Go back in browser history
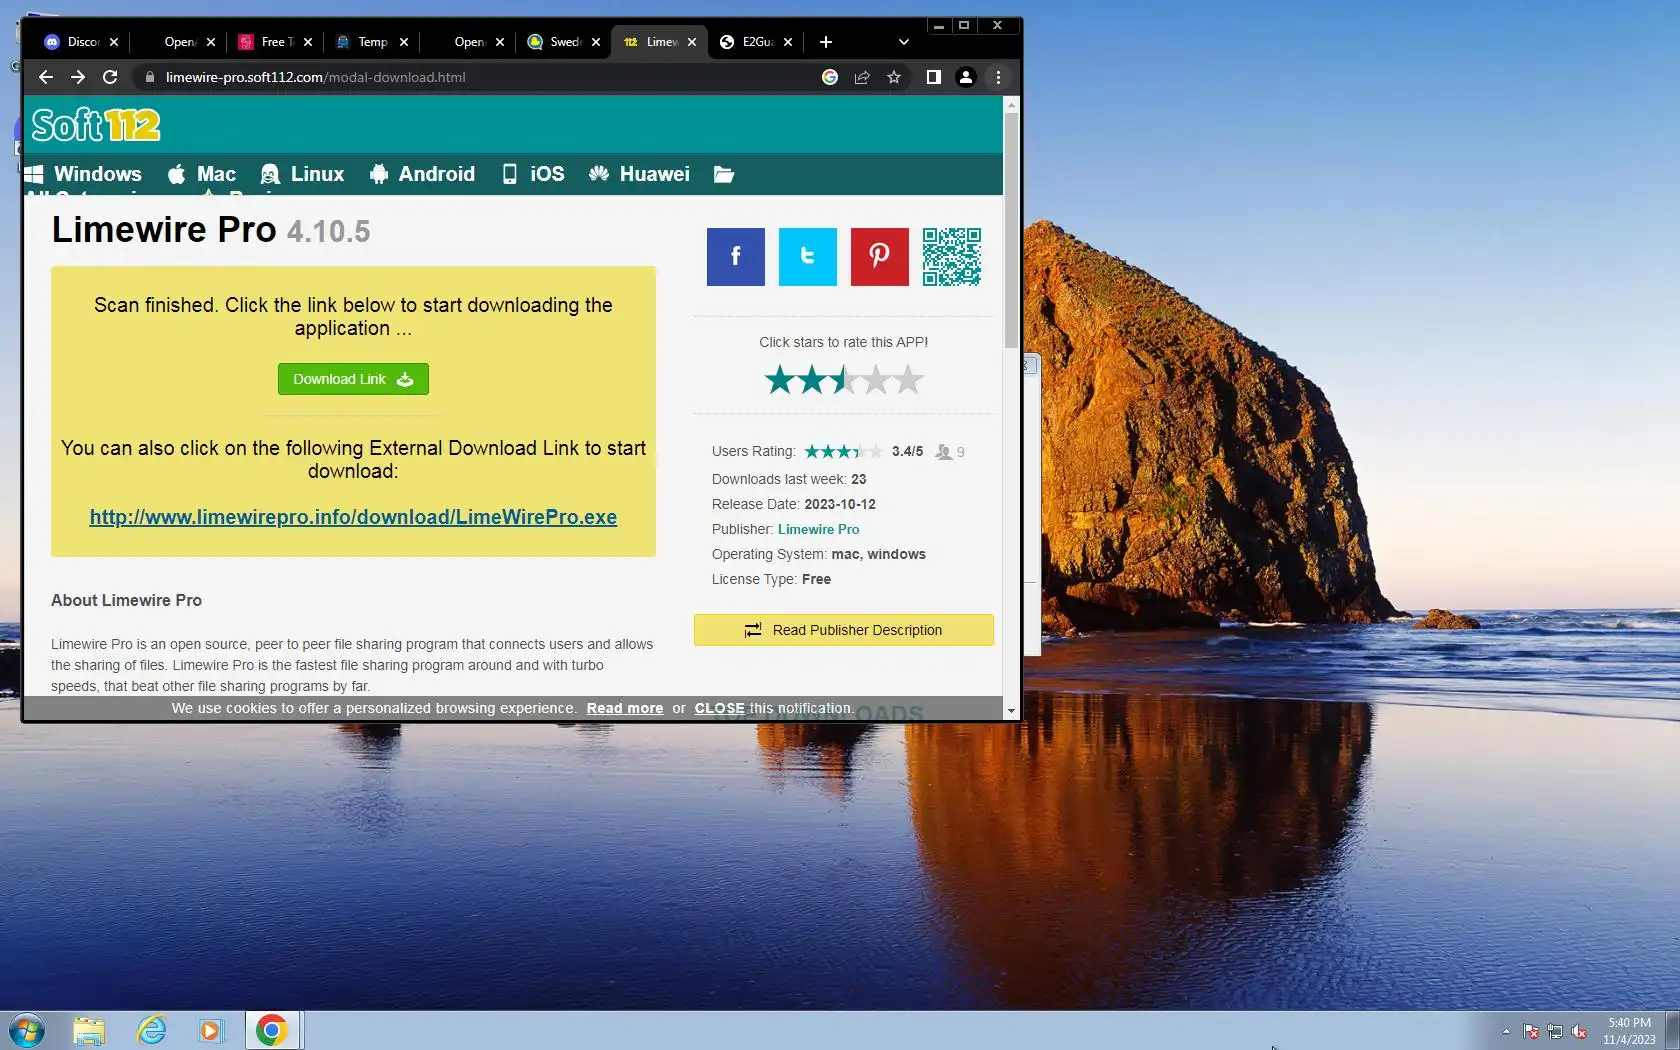The image size is (1680, 1050). [x=45, y=77]
